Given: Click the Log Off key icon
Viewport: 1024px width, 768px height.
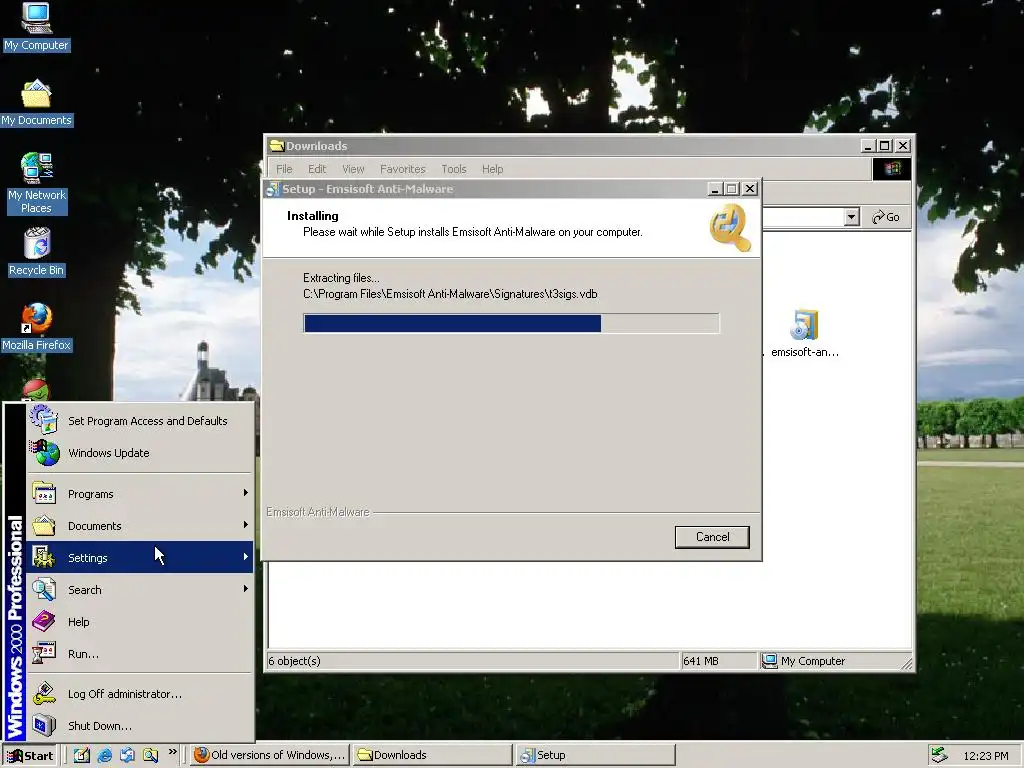Looking at the screenshot, I should 44,693.
